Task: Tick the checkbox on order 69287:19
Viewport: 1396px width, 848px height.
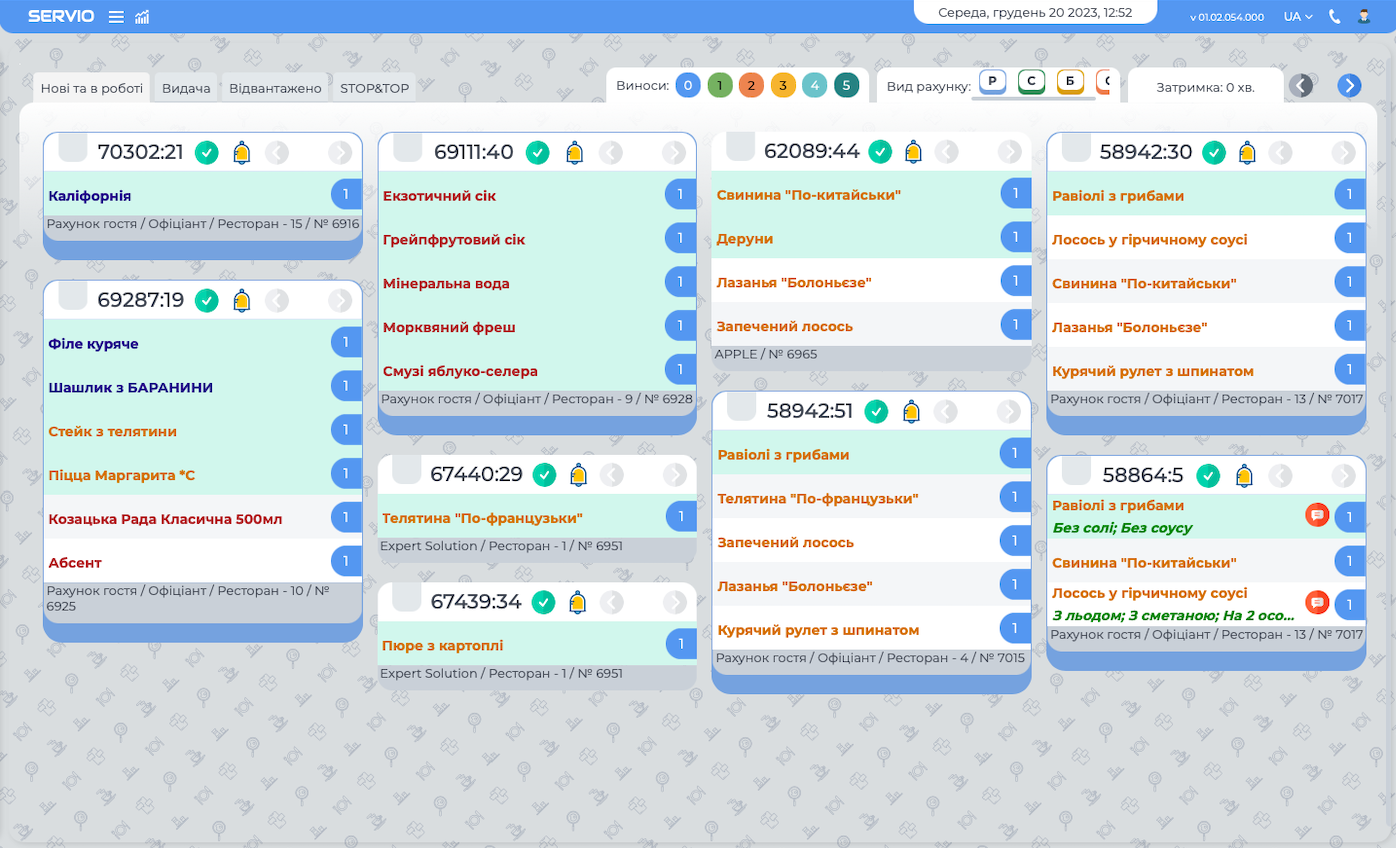Action: point(74,296)
